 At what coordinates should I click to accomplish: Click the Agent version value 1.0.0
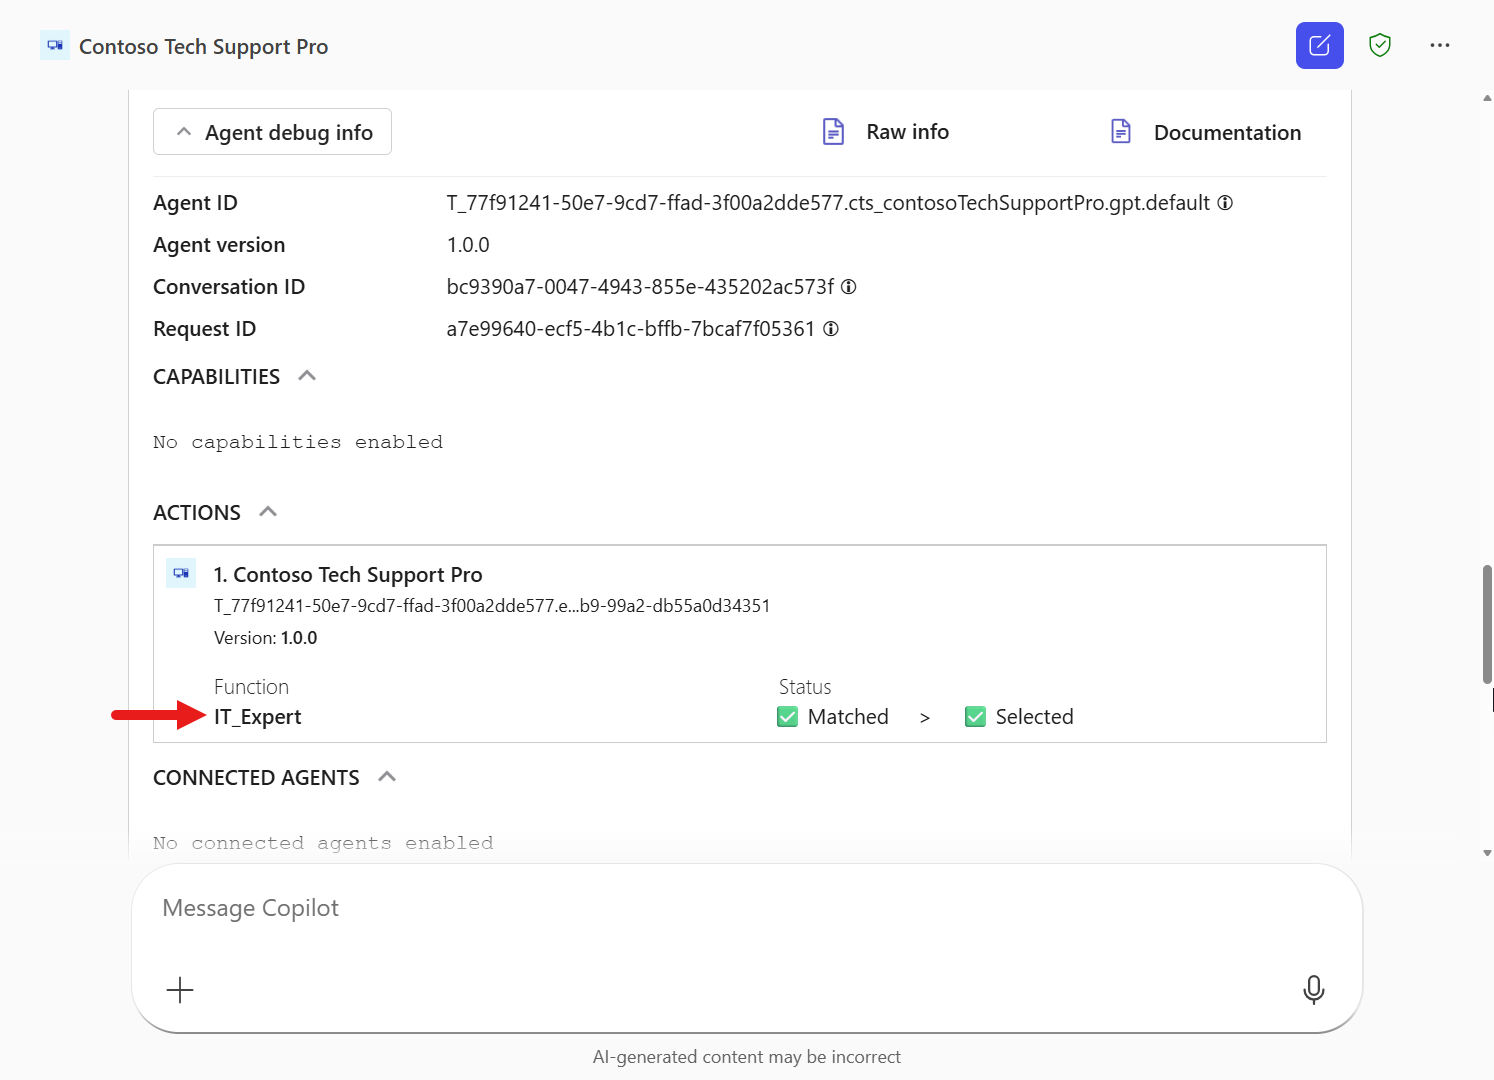pyautogui.click(x=468, y=245)
